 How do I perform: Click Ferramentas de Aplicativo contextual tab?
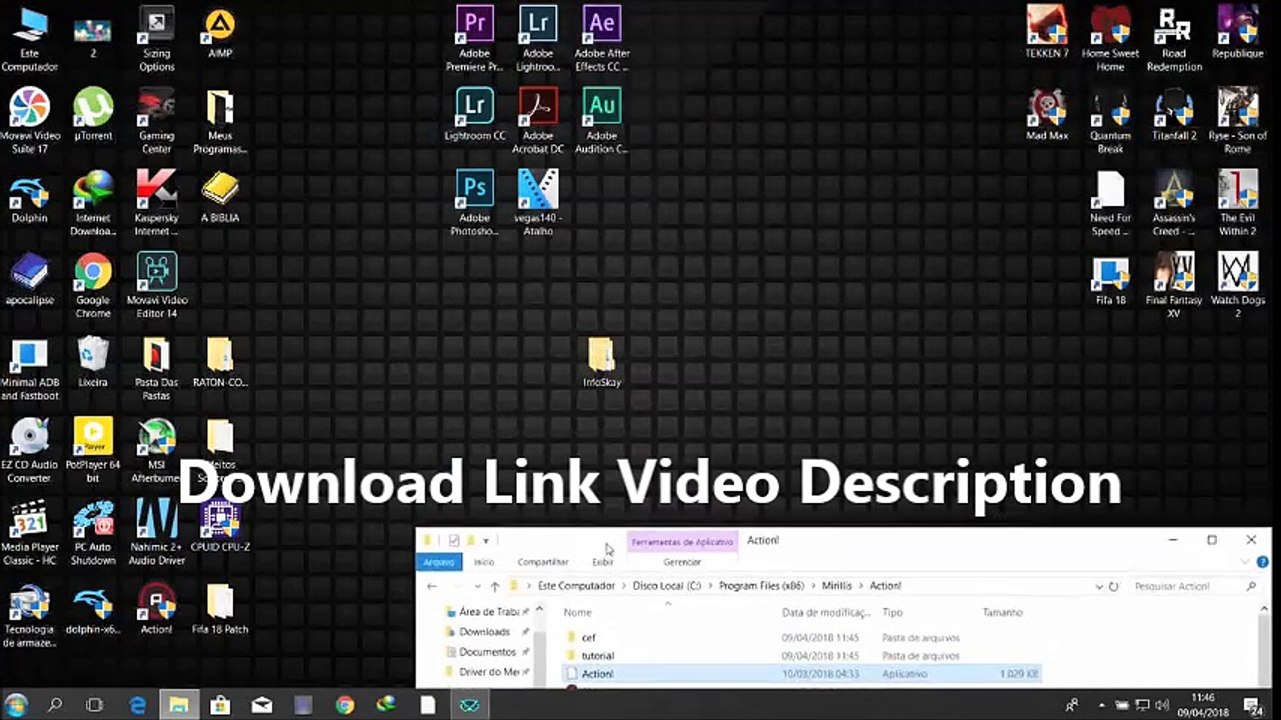click(682, 541)
